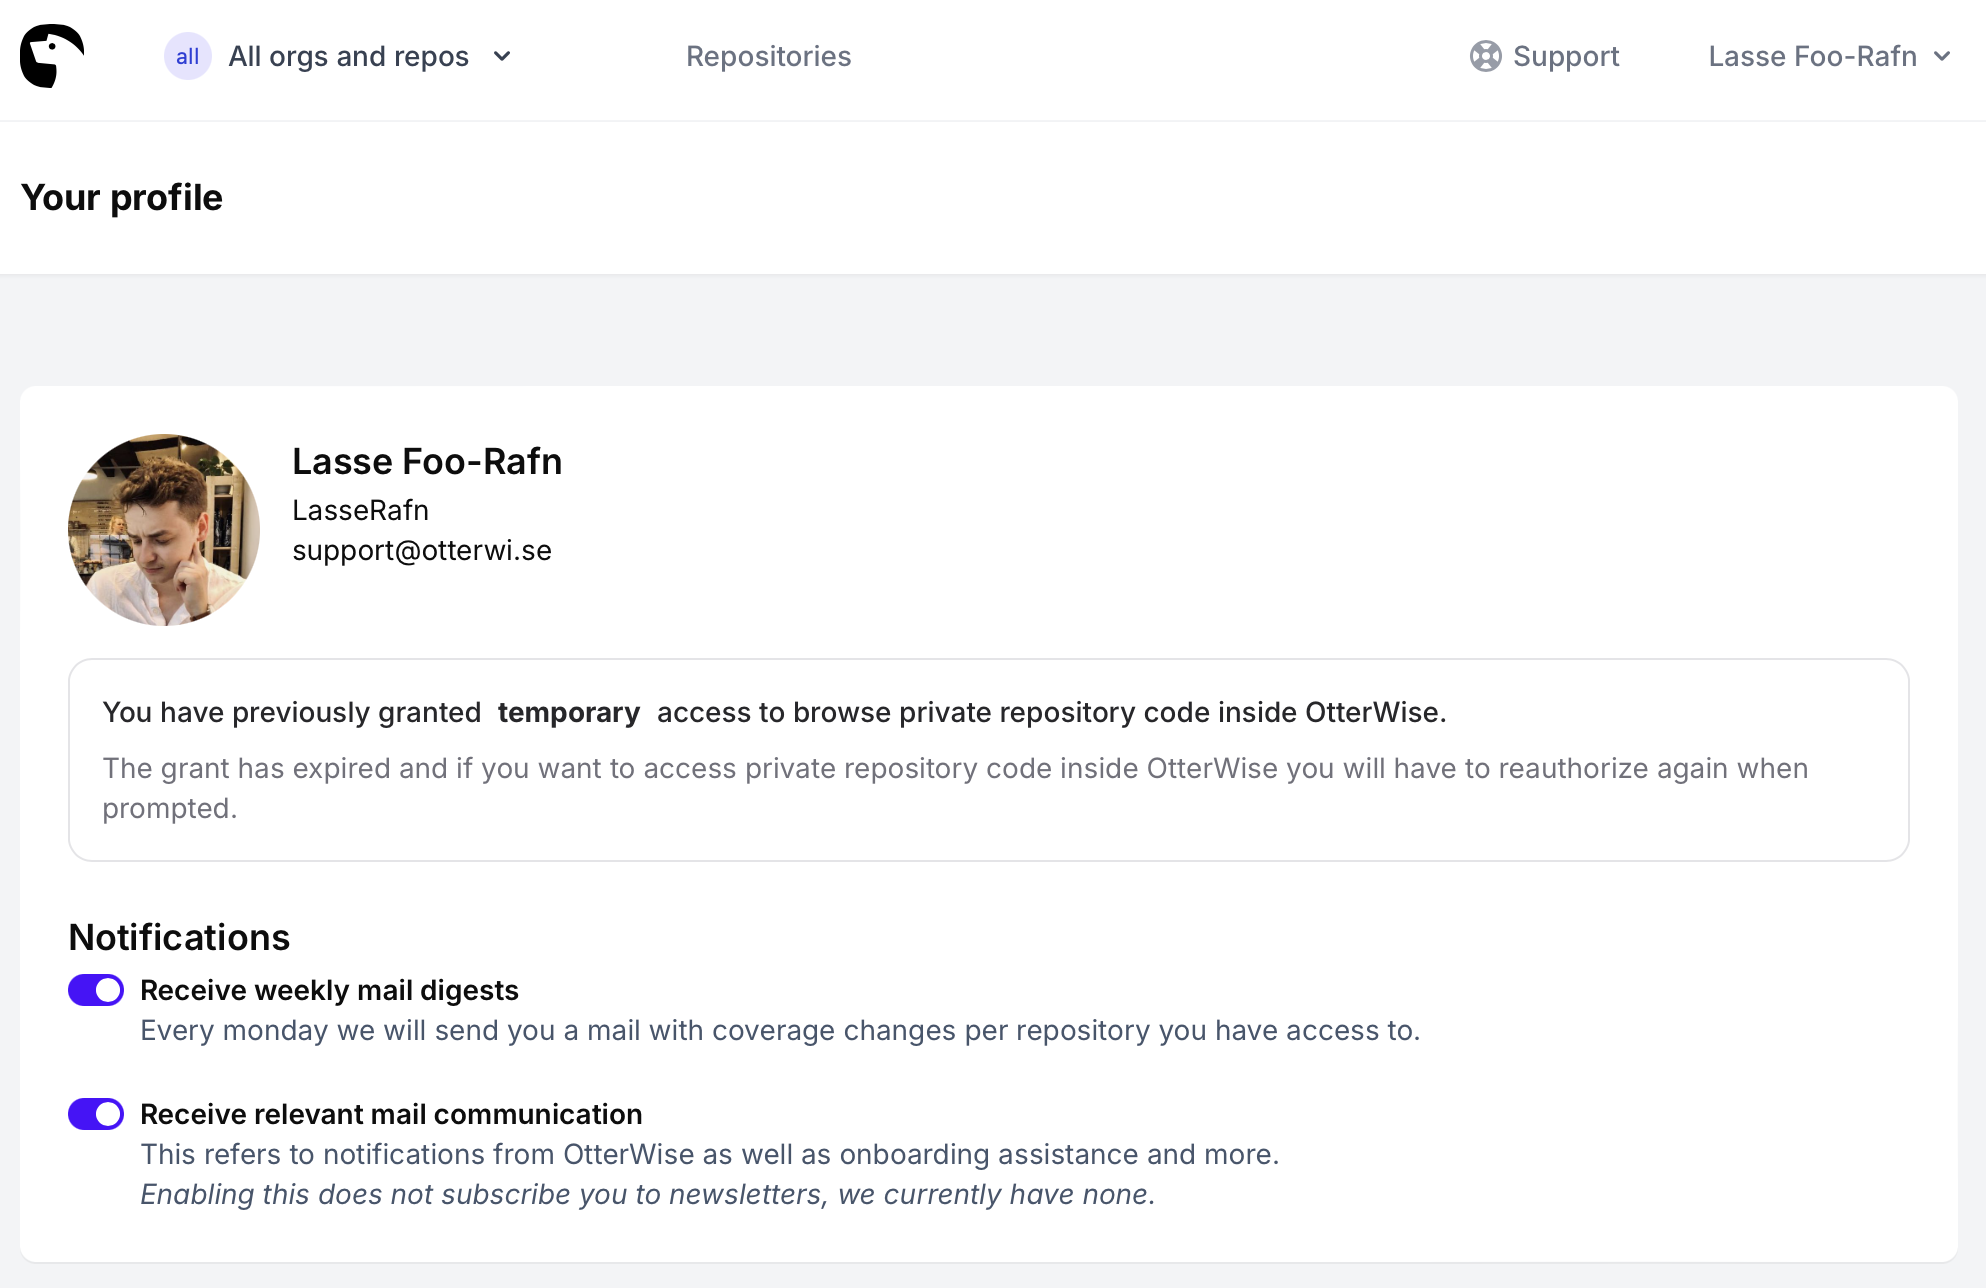
Task: Toggle Receive relevant mail communication switch
Action: pyautogui.click(x=96, y=1114)
